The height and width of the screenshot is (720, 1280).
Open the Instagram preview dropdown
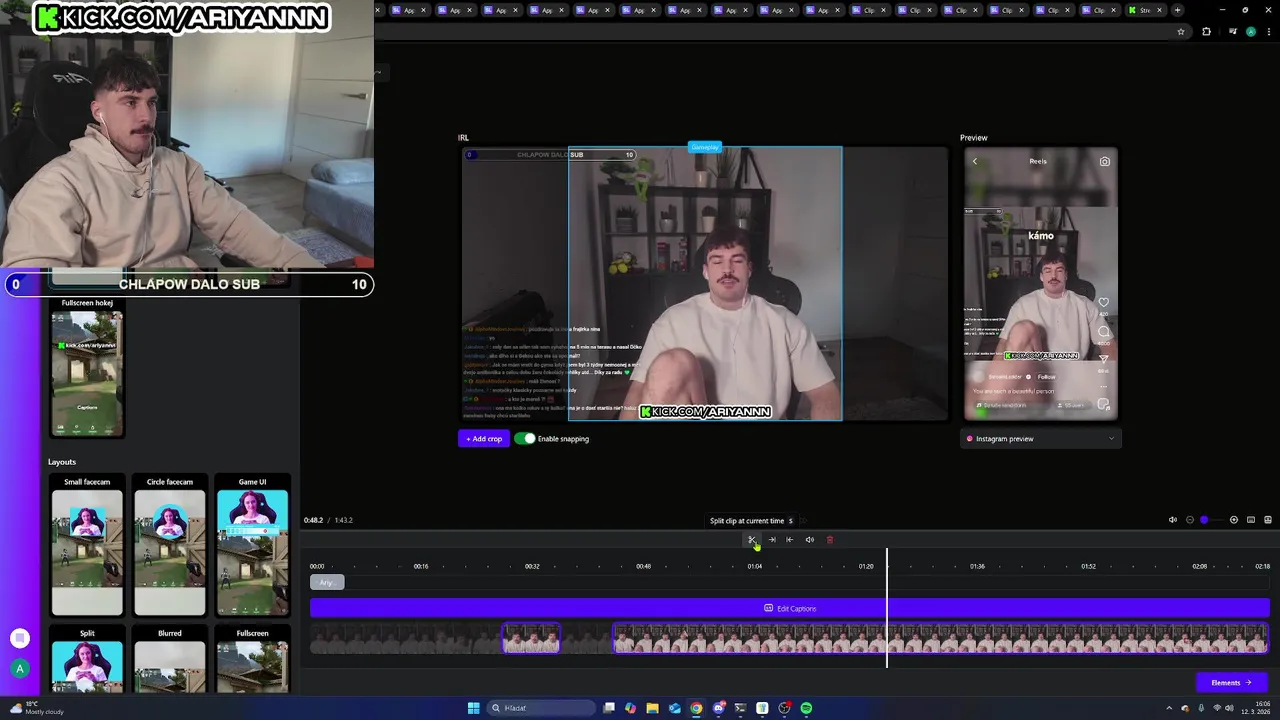click(x=1040, y=439)
